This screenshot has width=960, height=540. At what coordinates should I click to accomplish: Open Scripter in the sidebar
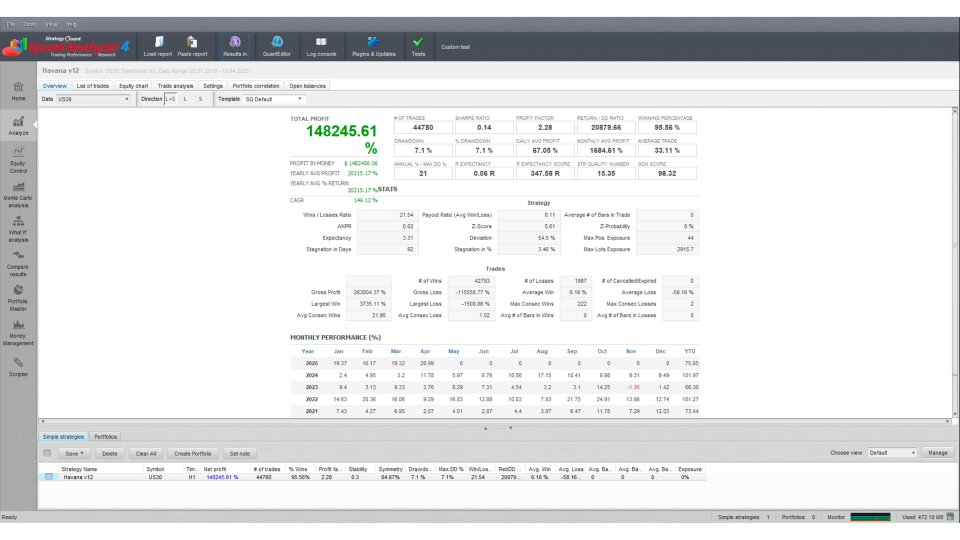18,367
